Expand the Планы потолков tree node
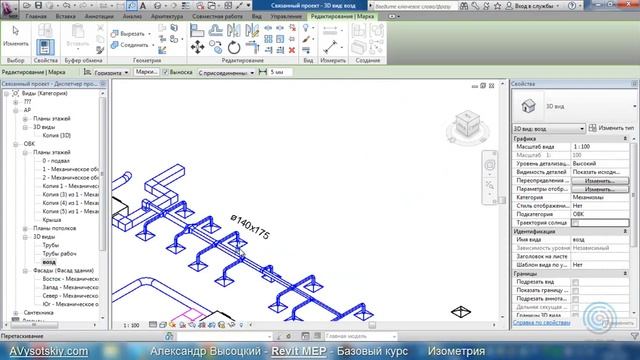This screenshot has width=640, height=360. (x=25, y=229)
